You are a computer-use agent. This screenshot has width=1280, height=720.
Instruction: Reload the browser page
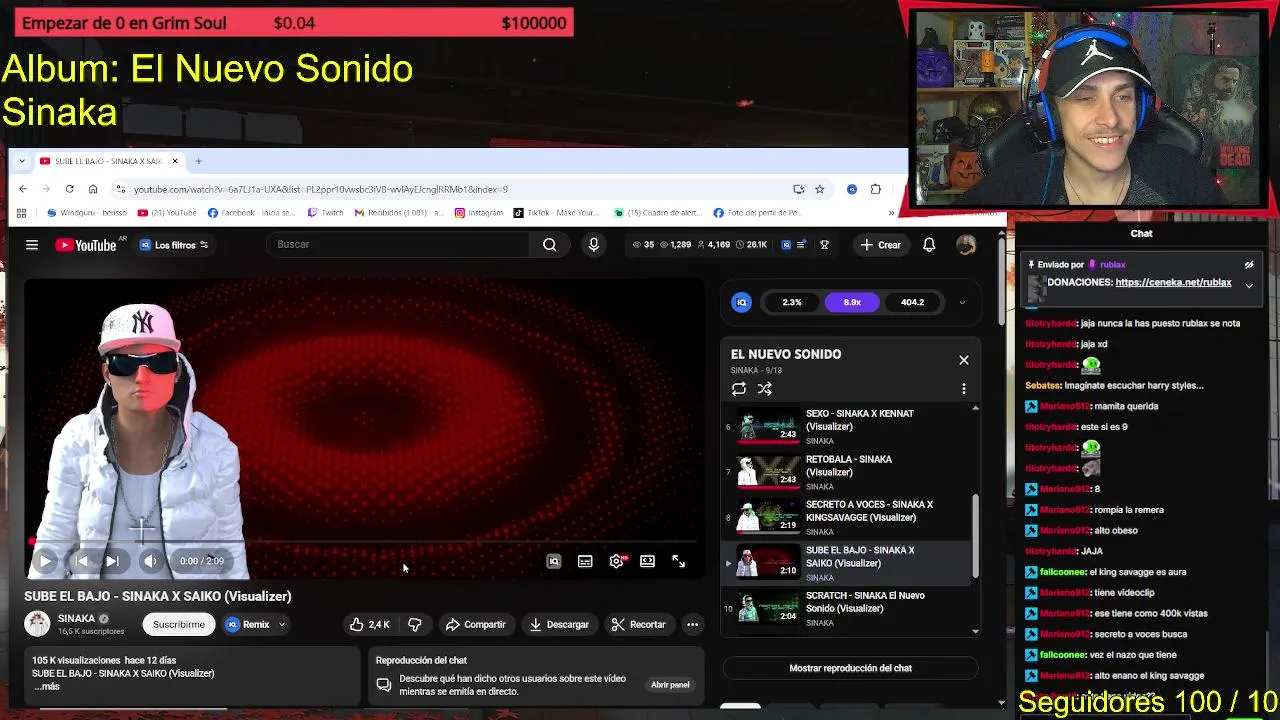pos(69,189)
